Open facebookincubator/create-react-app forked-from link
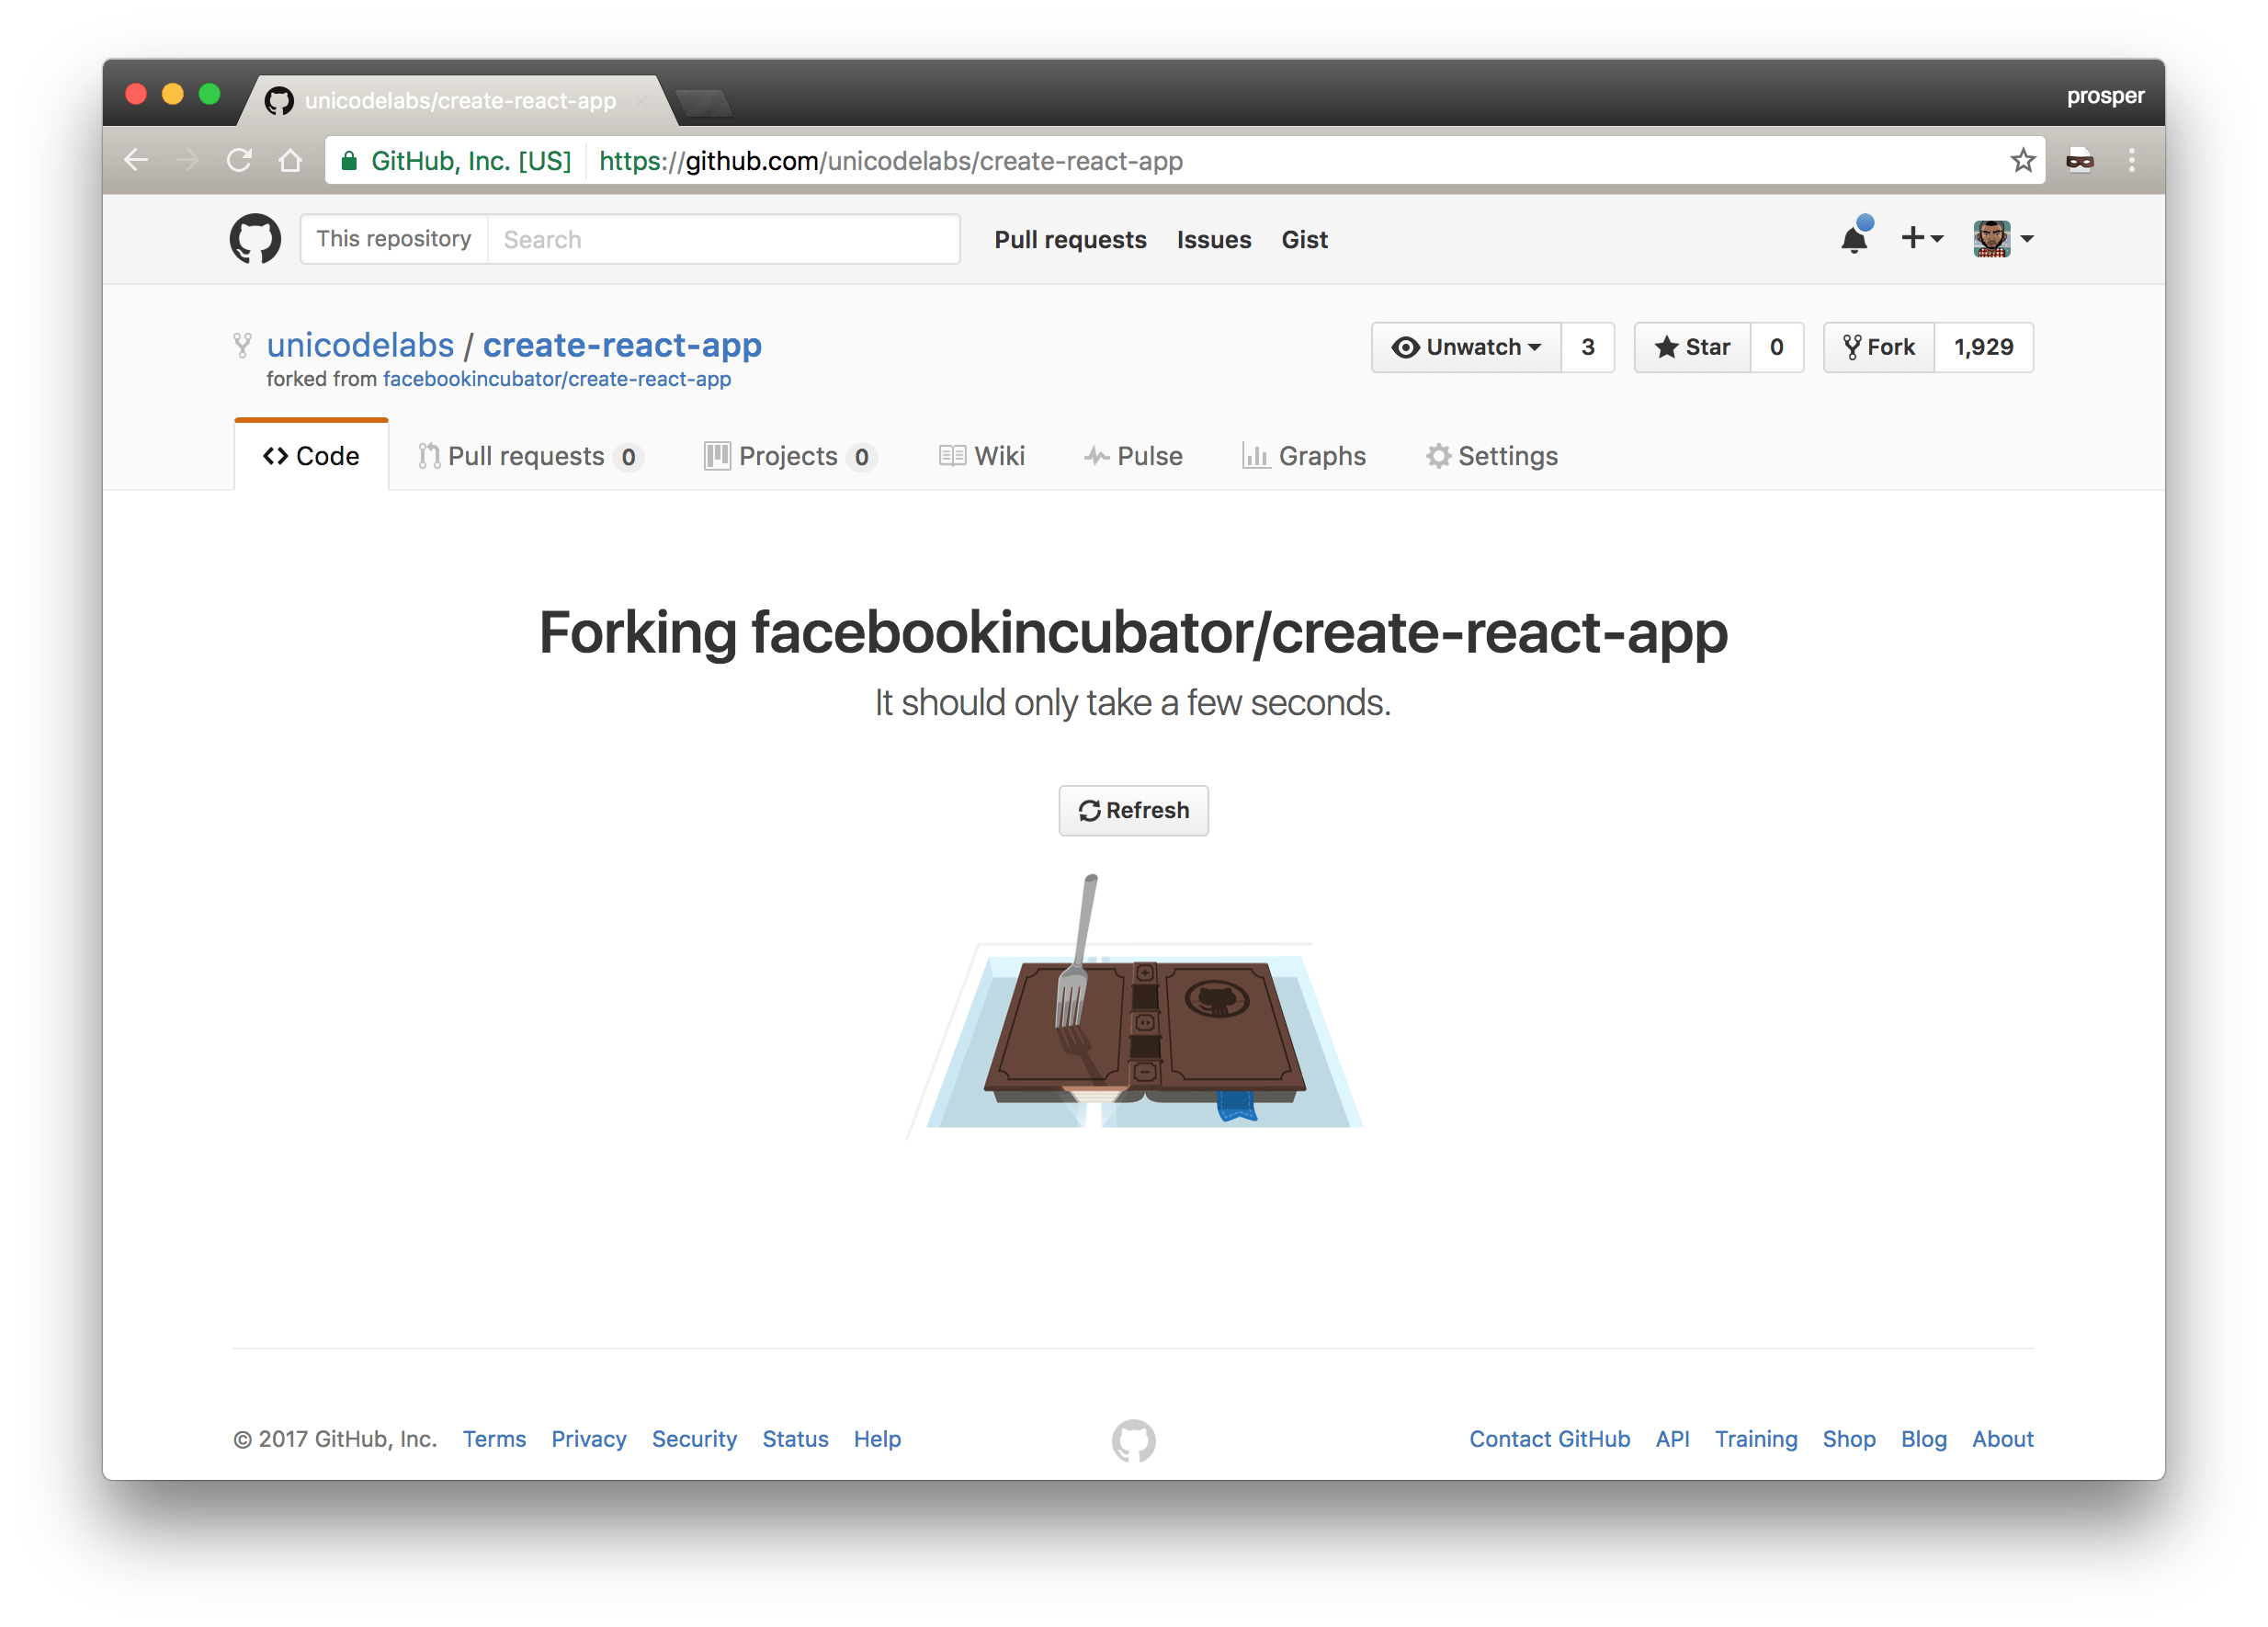 tap(556, 379)
